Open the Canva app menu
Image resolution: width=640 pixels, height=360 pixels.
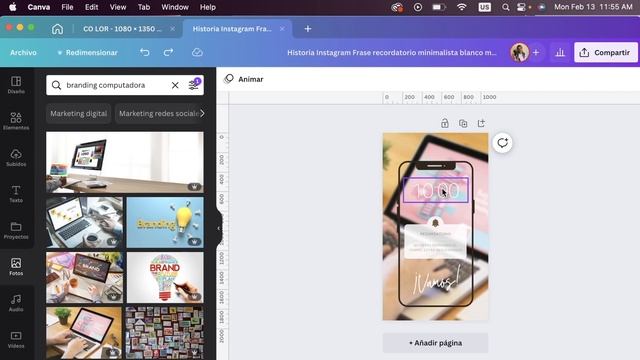[x=39, y=7]
